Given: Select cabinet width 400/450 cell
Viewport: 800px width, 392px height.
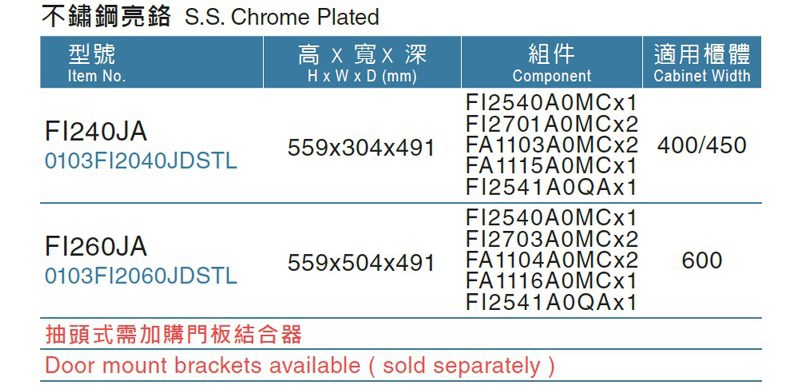Looking at the screenshot, I should point(702,146).
